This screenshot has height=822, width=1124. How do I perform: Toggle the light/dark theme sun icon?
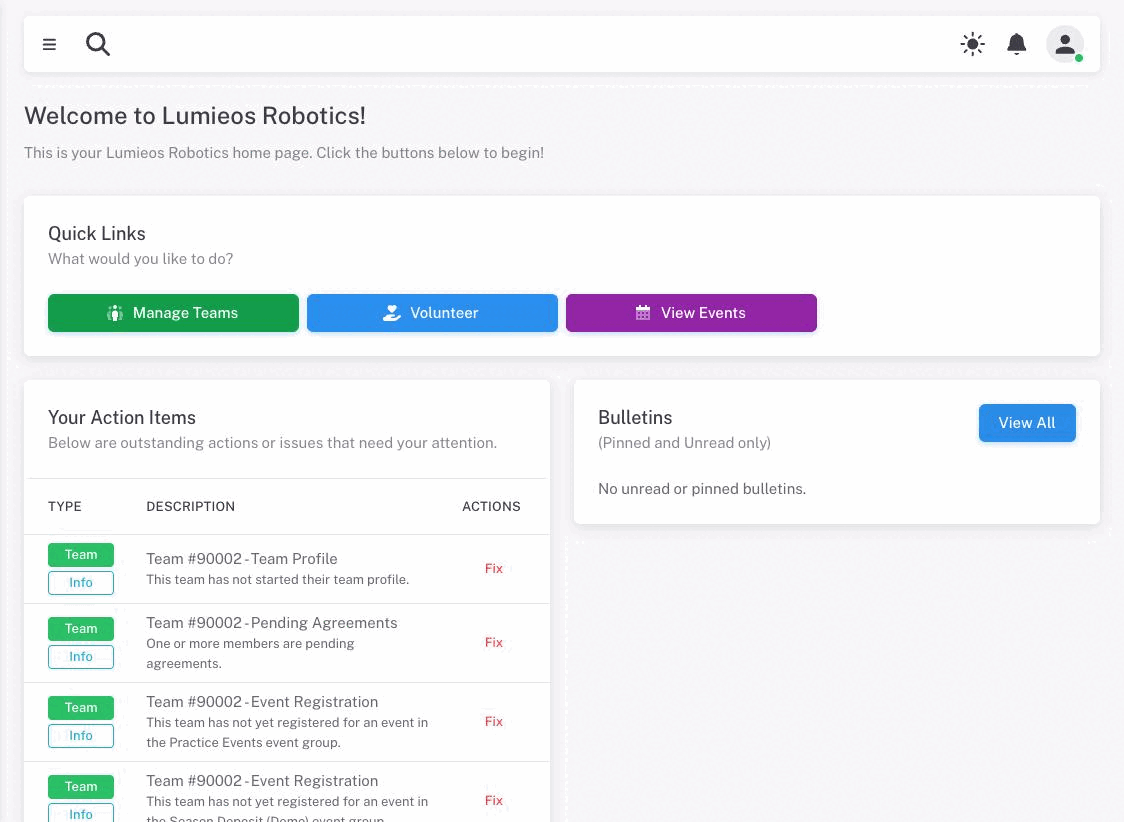click(x=972, y=44)
